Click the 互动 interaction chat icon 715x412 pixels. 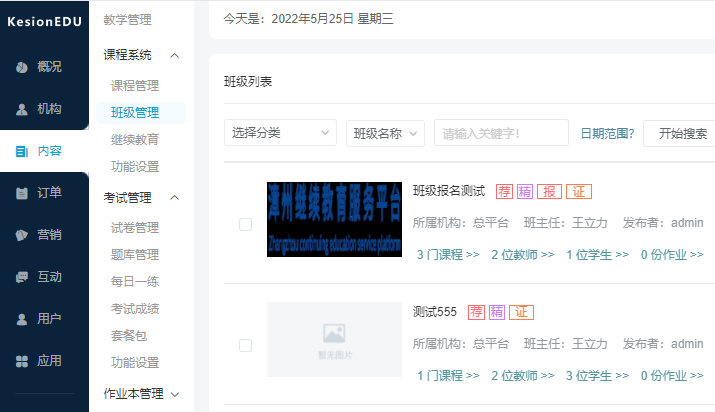pyautogui.click(x=22, y=277)
